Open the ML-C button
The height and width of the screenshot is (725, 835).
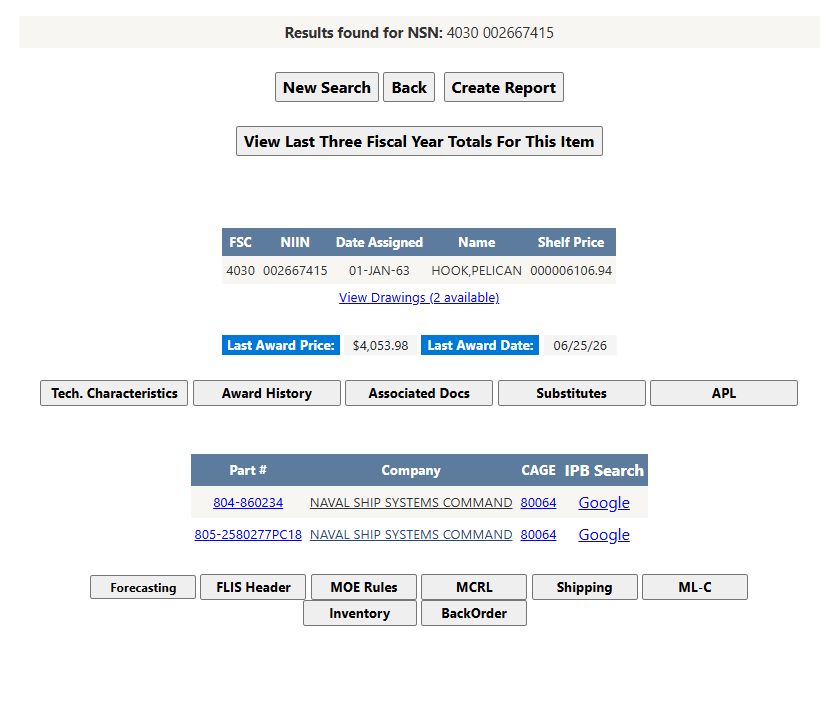click(694, 587)
